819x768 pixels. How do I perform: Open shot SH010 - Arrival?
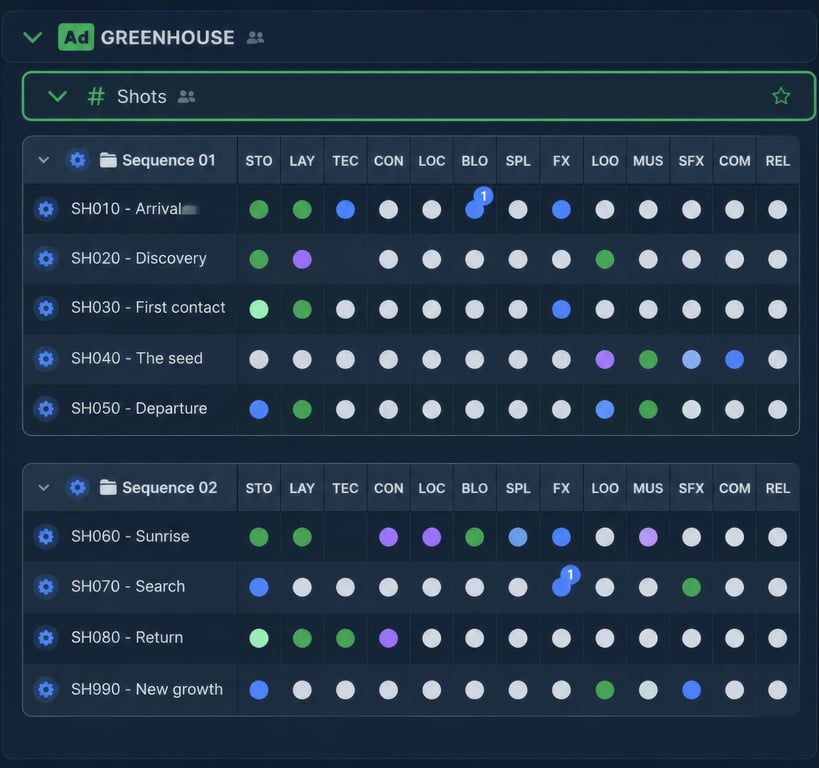point(126,209)
